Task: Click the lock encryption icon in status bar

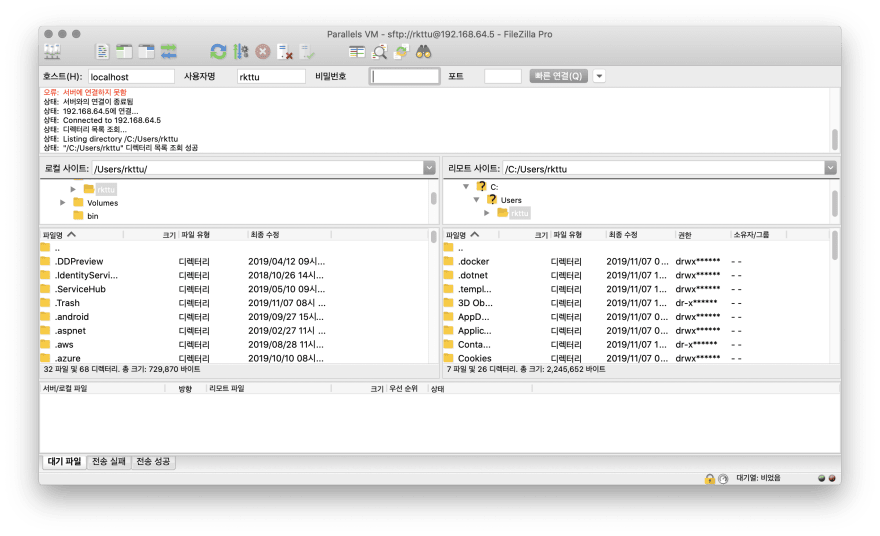Action: (710, 479)
